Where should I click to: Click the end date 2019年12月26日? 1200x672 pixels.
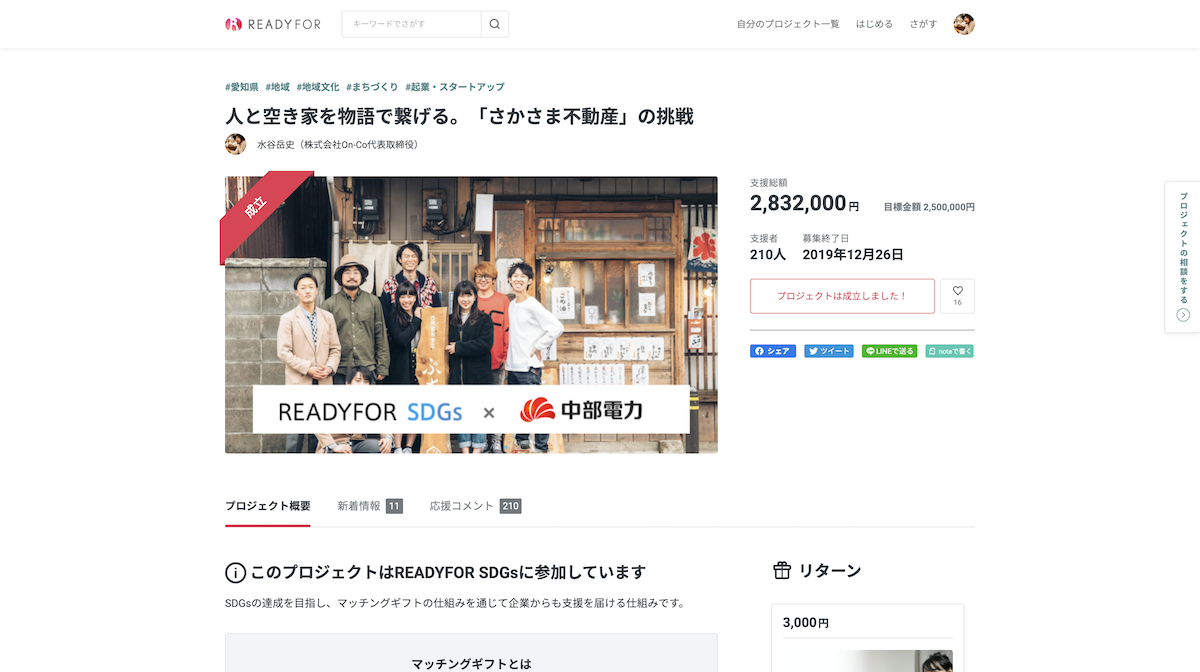pos(852,255)
